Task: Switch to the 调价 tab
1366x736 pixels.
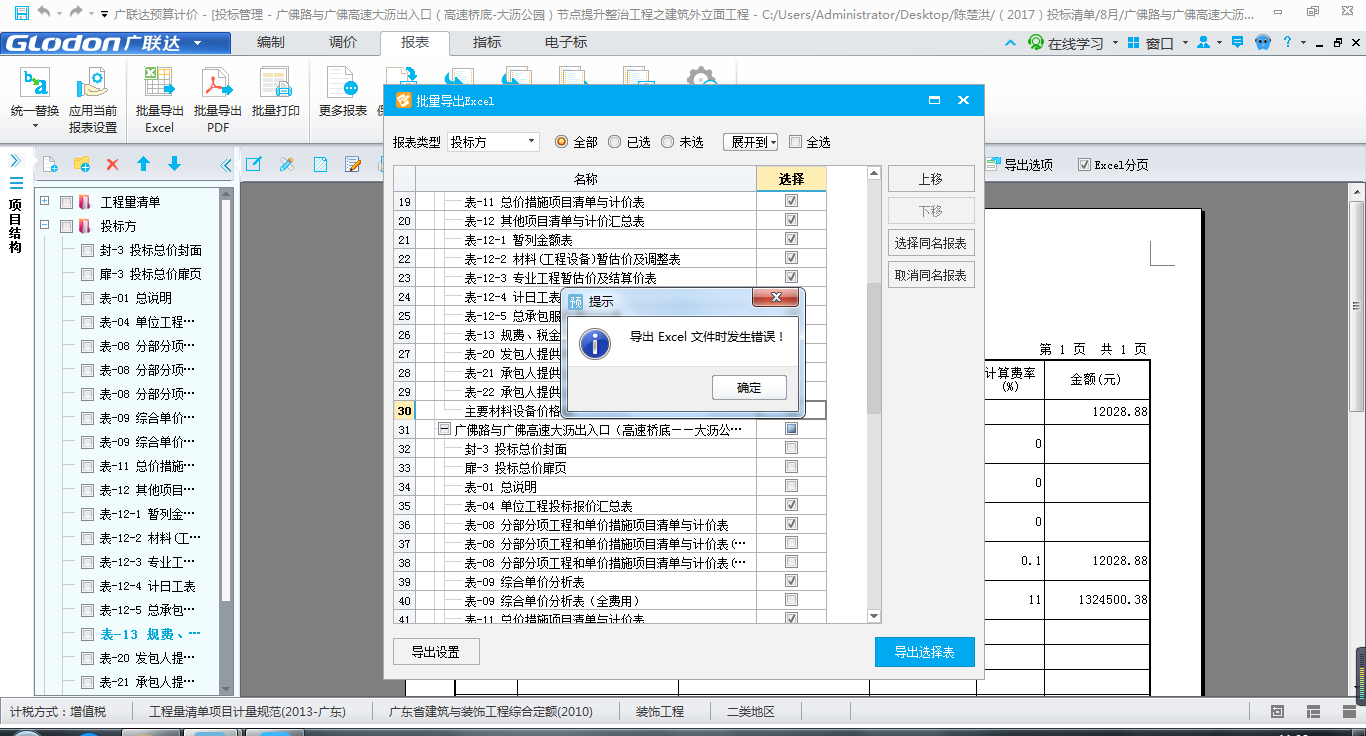Action: pos(343,43)
